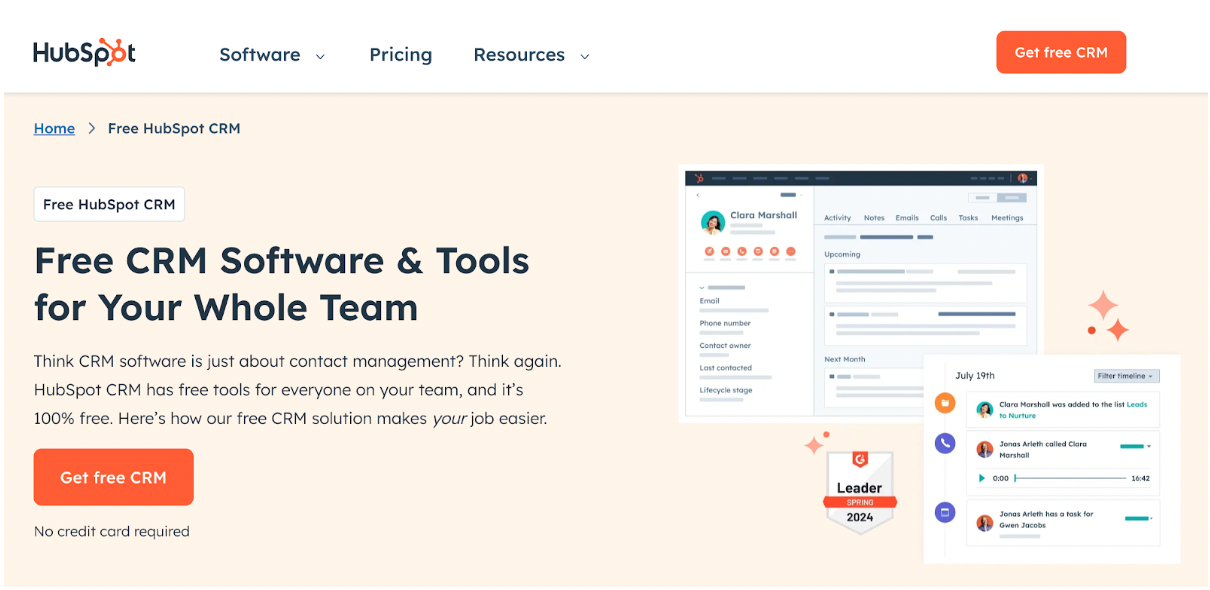Open the Filter timeline dropdown
Screen dimensions: 1210x590
coord(1126,376)
